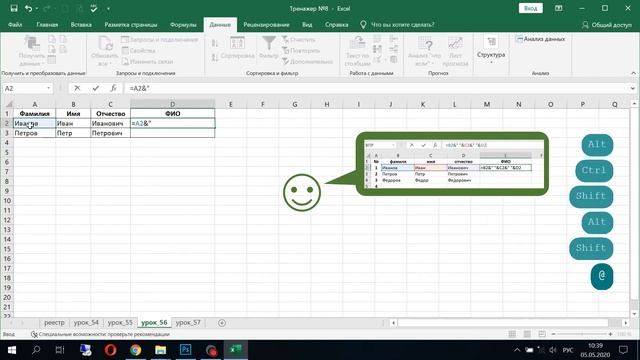Click the sort ascending A-Z icon

(x=215, y=43)
